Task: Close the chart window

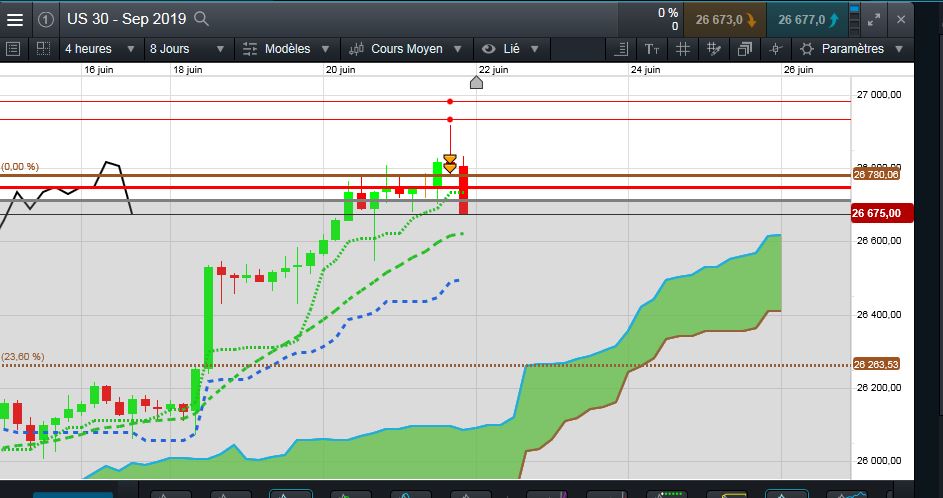Action: [x=901, y=19]
